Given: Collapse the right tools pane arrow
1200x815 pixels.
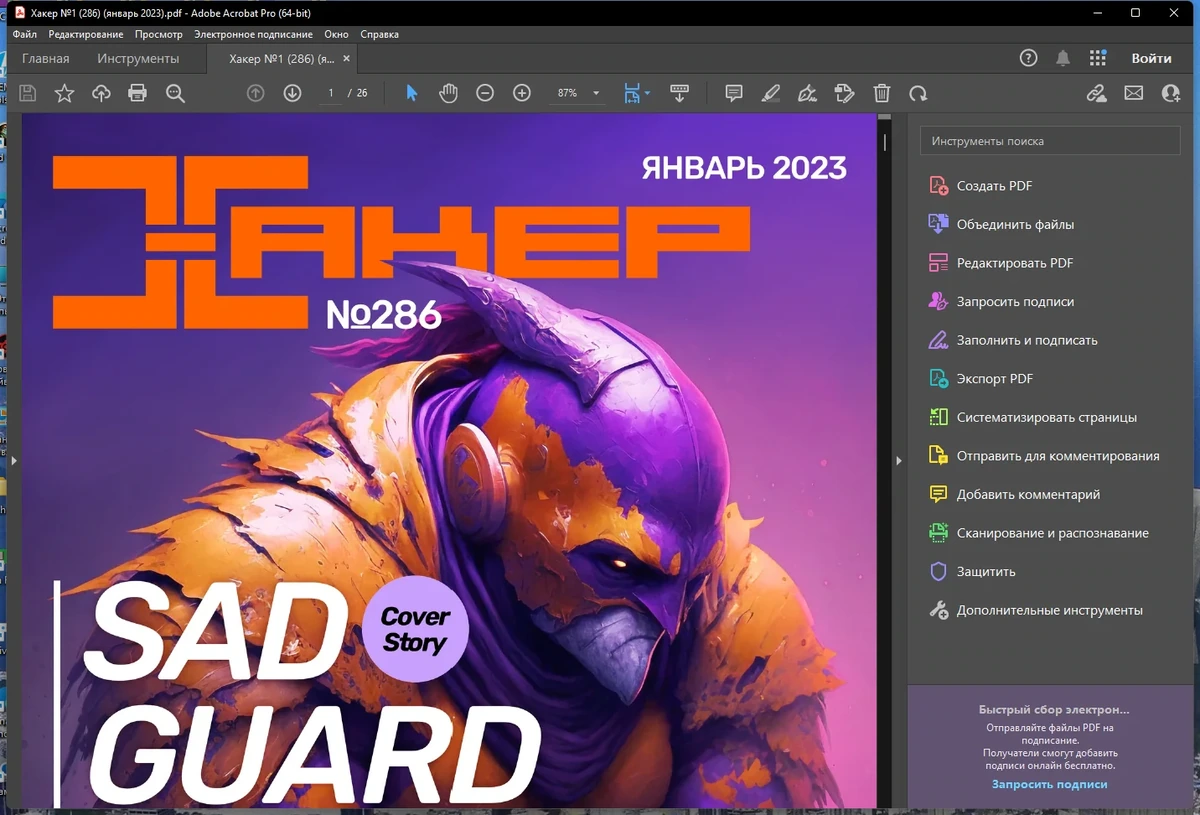Looking at the screenshot, I should click(x=899, y=460).
